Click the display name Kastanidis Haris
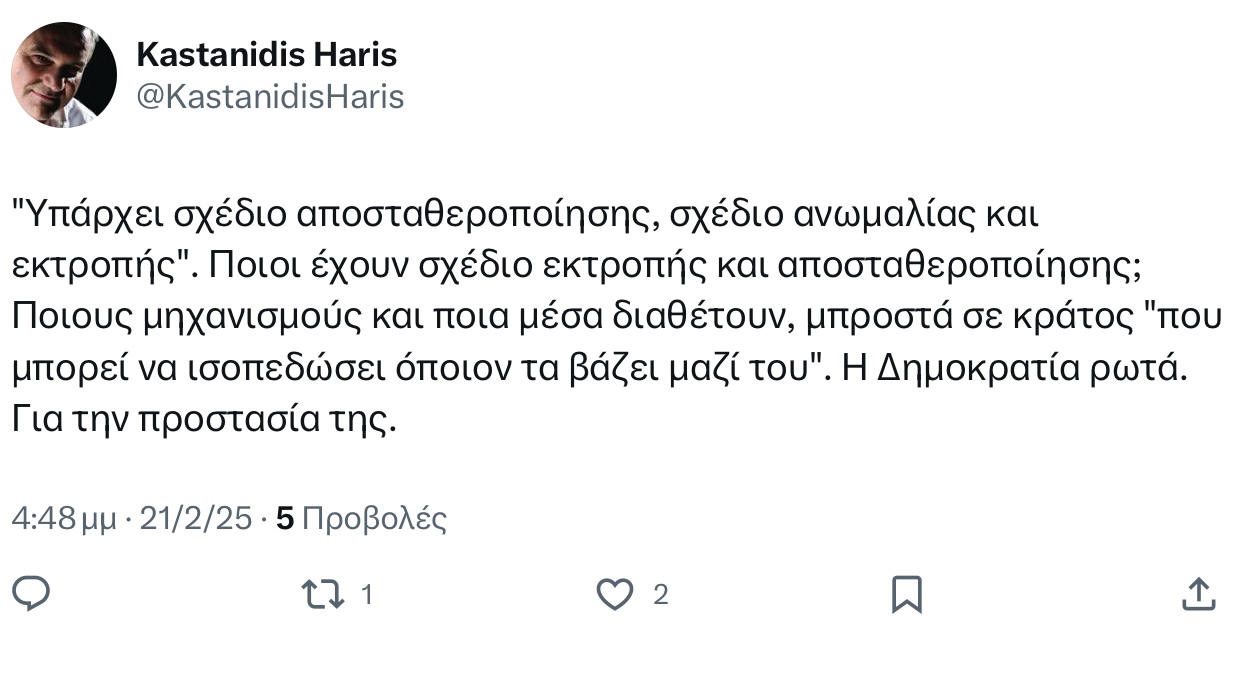The width and height of the screenshot is (1239, 687). click(x=266, y=54)
